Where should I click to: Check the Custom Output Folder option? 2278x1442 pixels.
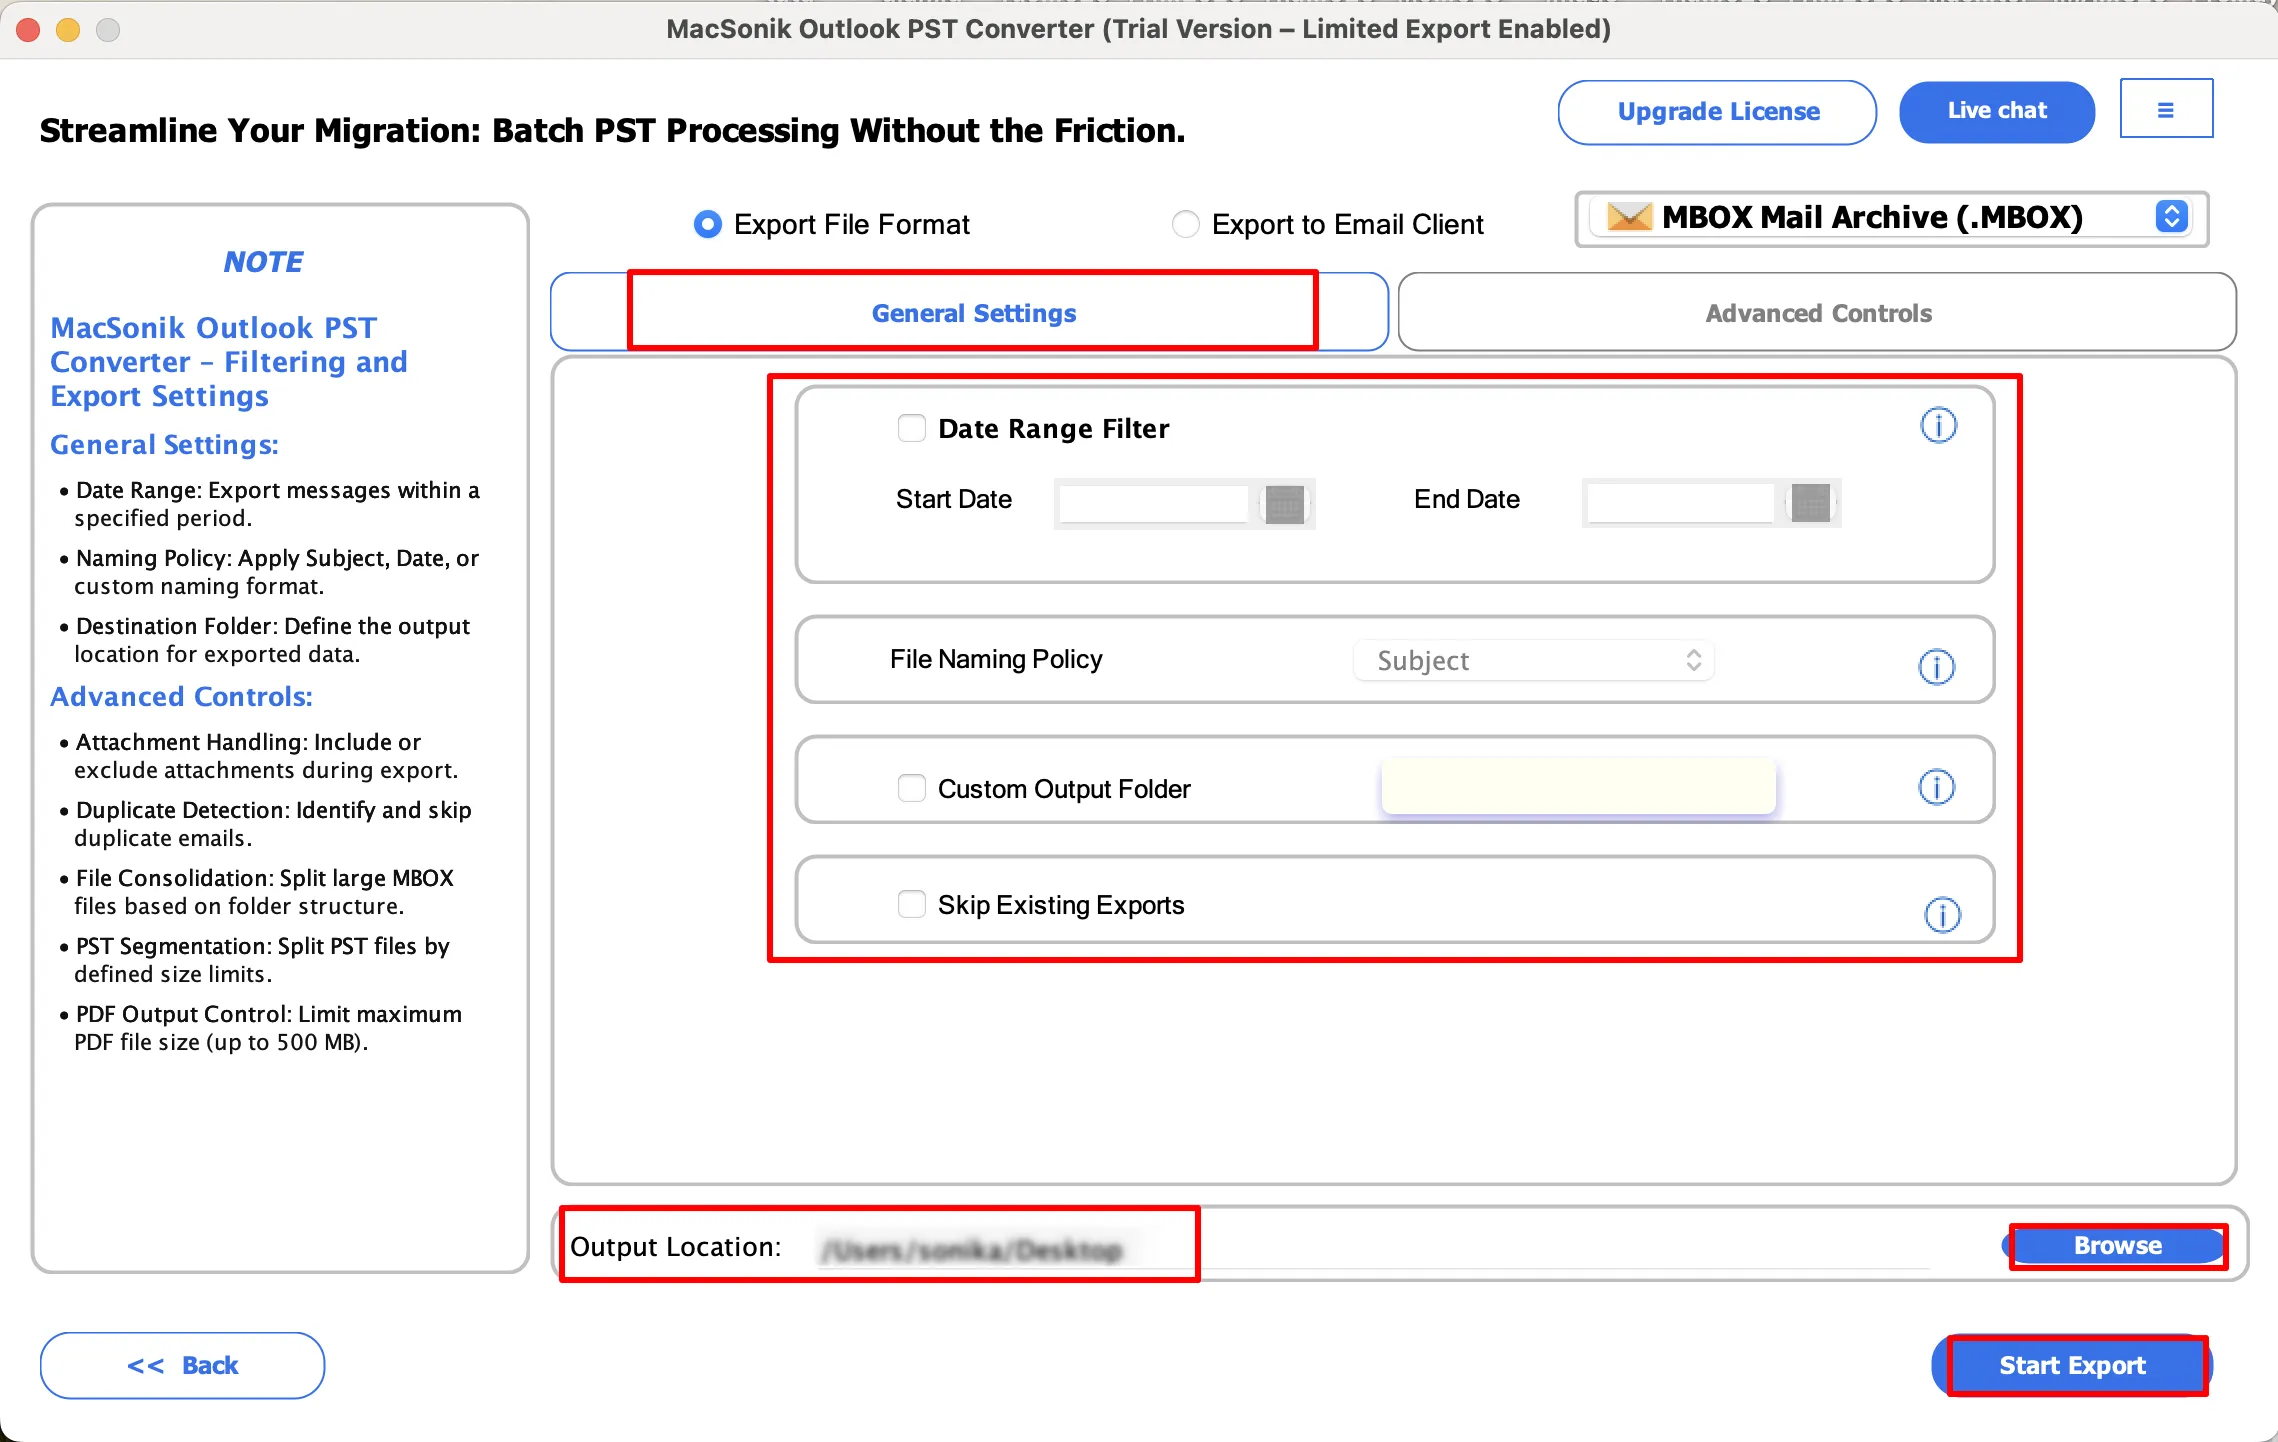[912, 788]
